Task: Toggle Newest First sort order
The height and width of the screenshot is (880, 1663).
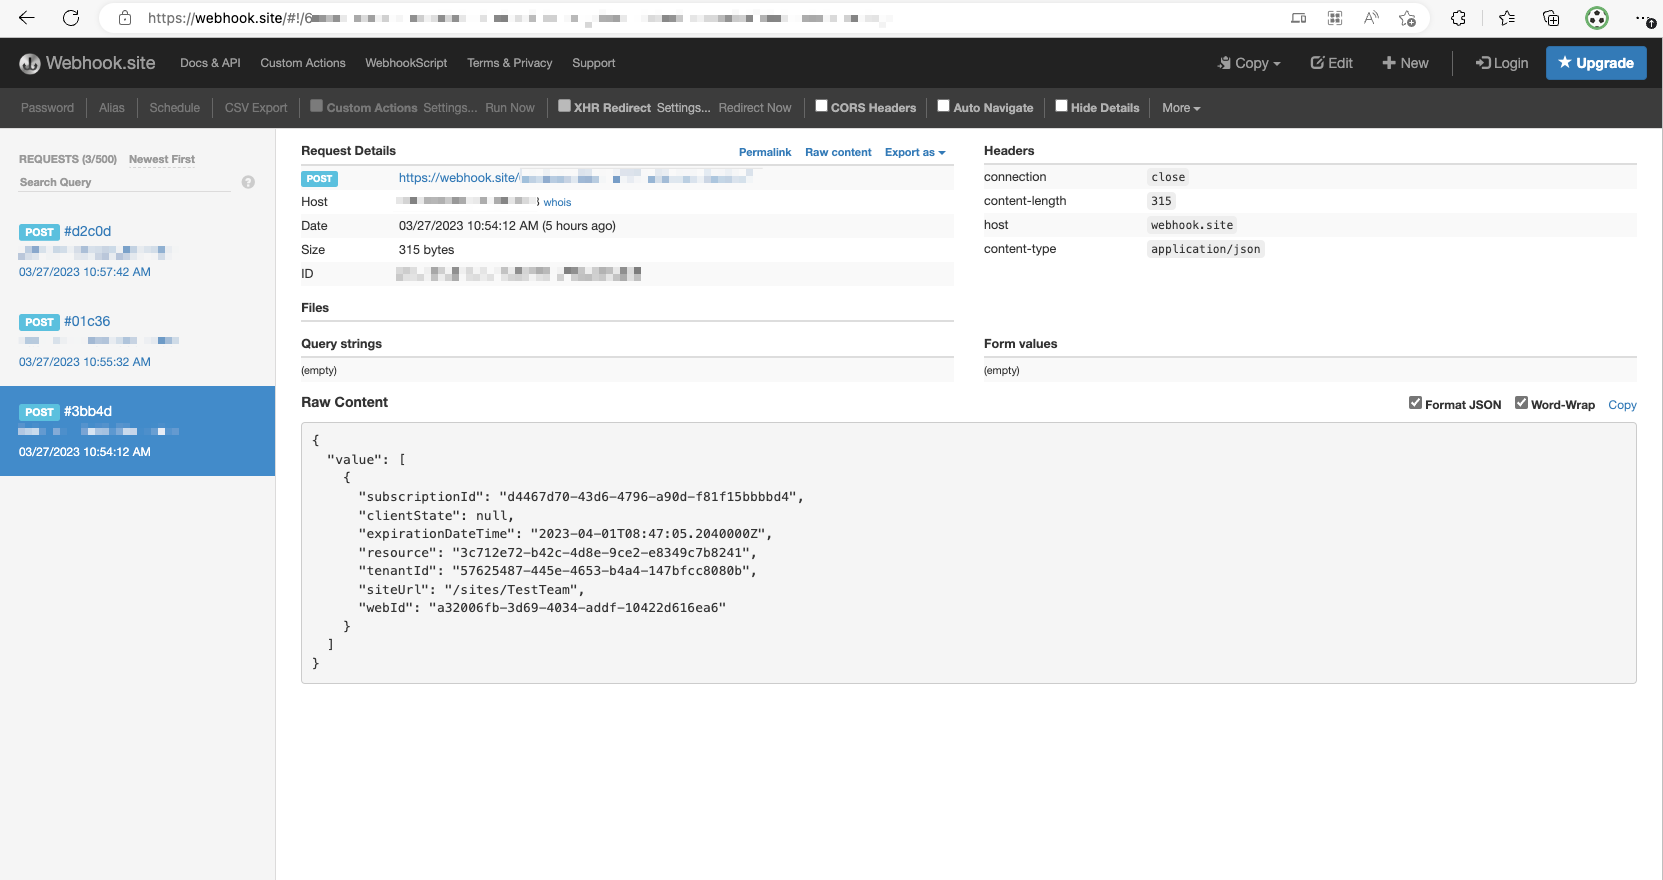Action: point(162,159)
